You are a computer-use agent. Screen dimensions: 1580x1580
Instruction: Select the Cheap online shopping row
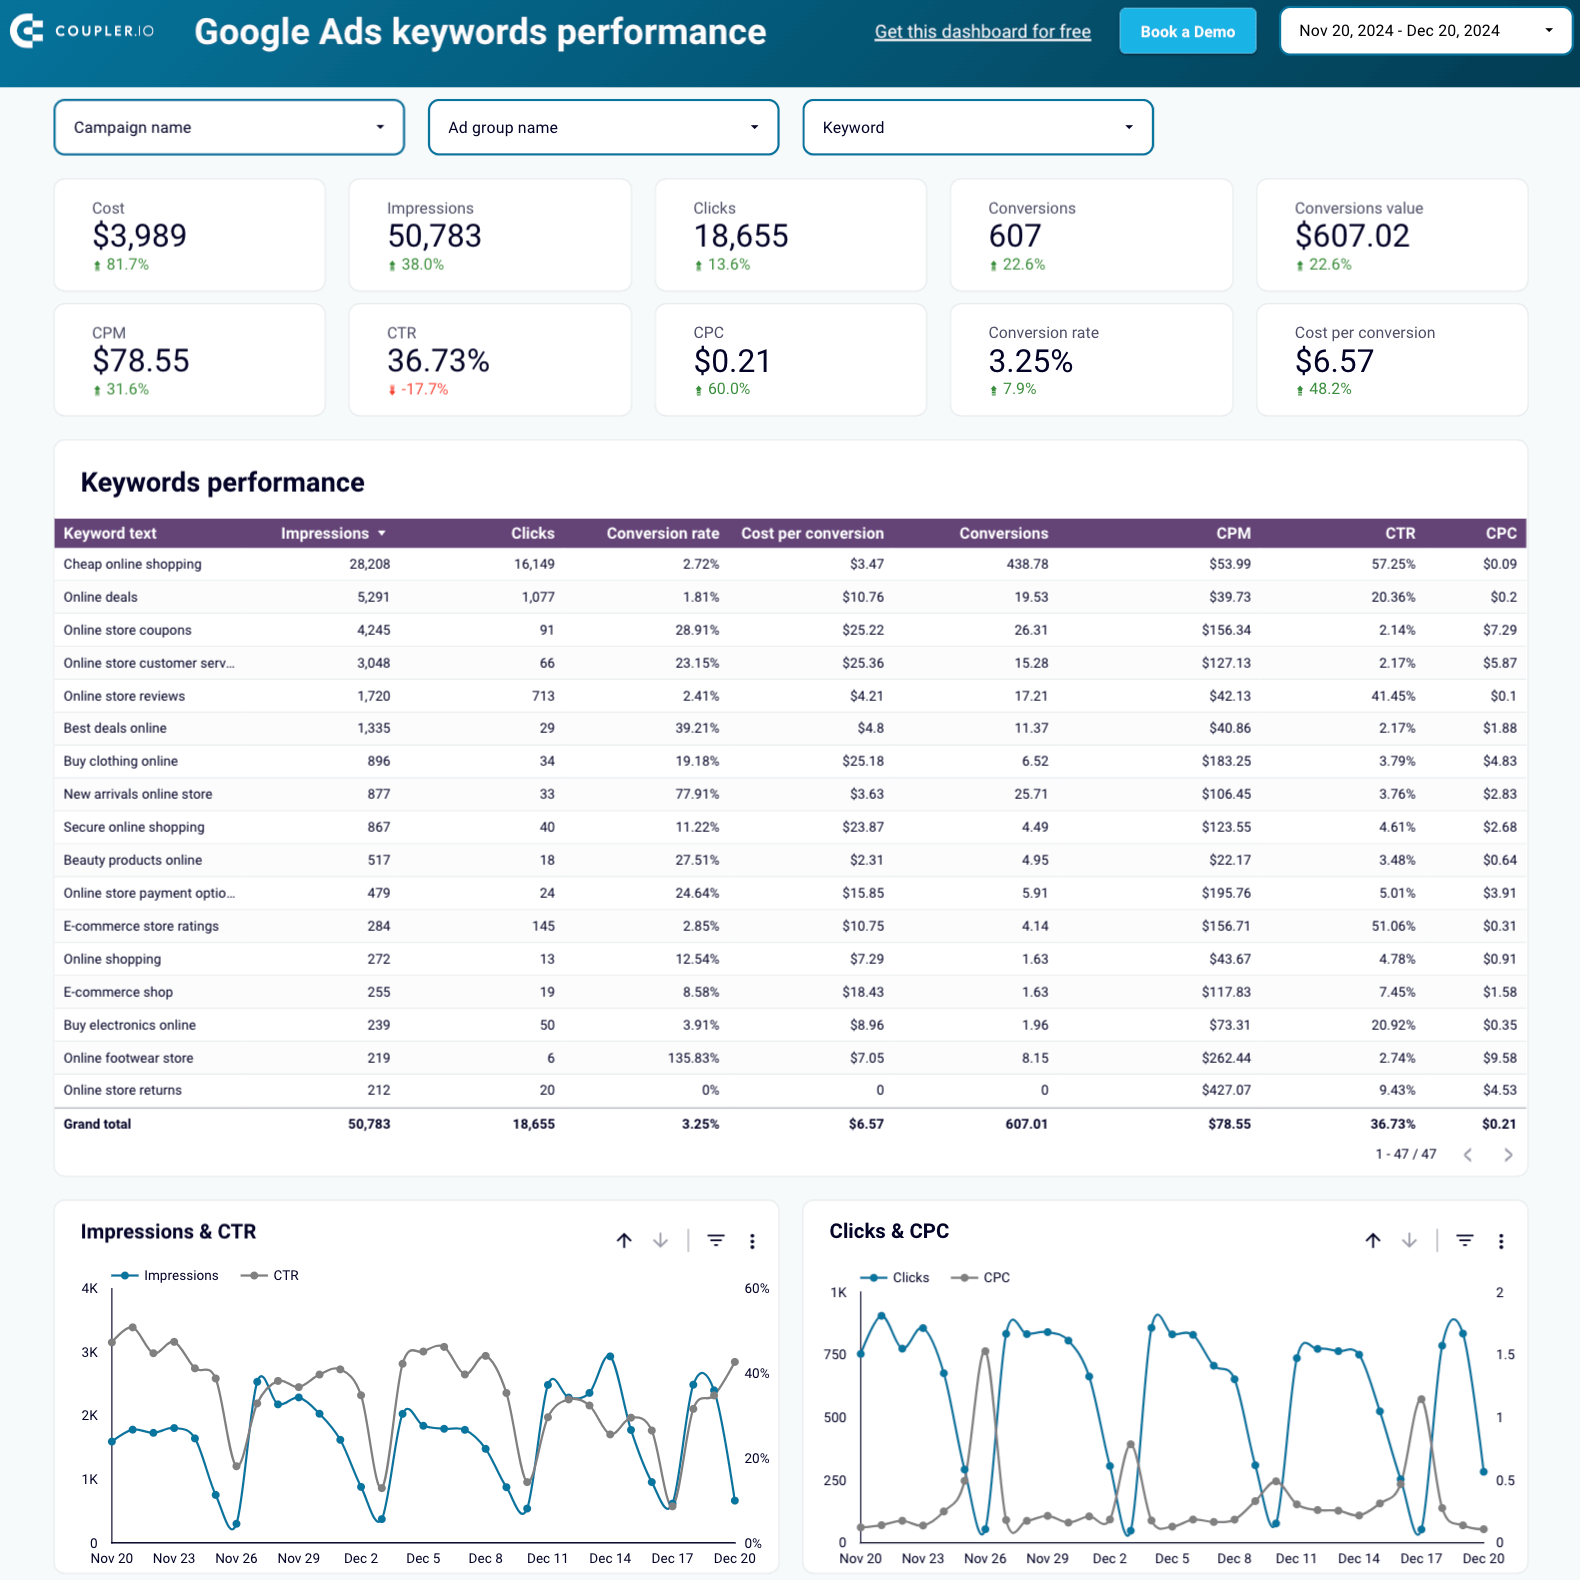pyautogui.click(x=790, y=564)
